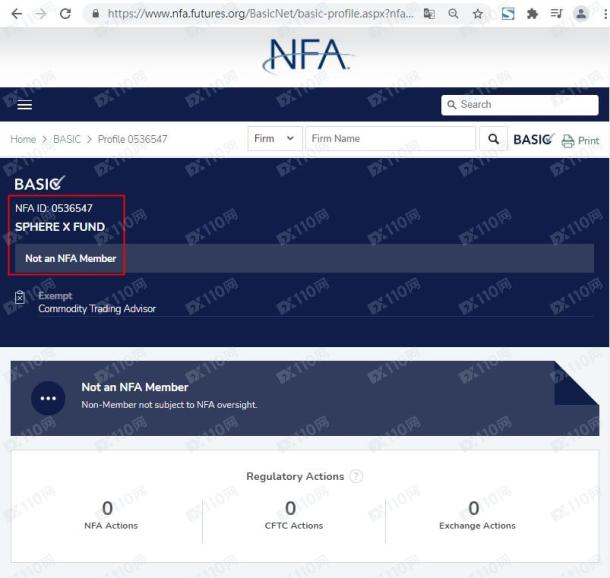Click the top Search box

(520, 105)
